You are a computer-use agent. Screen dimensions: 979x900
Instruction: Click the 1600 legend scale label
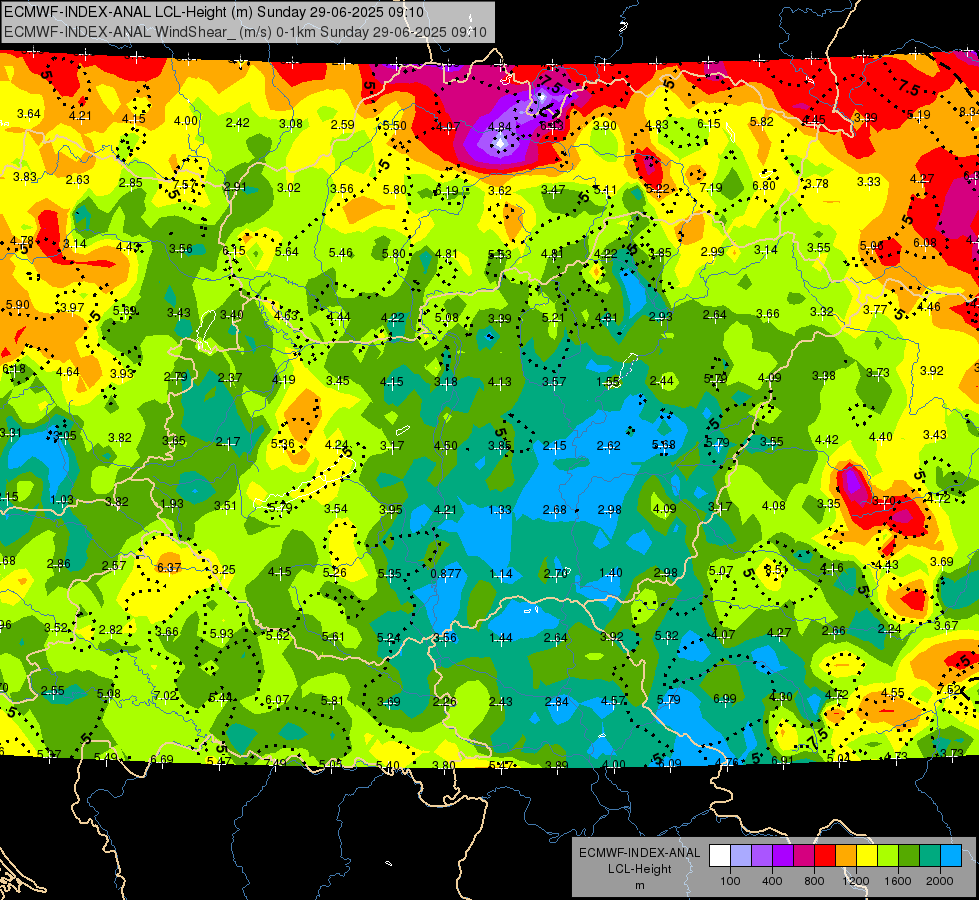tap(897, 881)
